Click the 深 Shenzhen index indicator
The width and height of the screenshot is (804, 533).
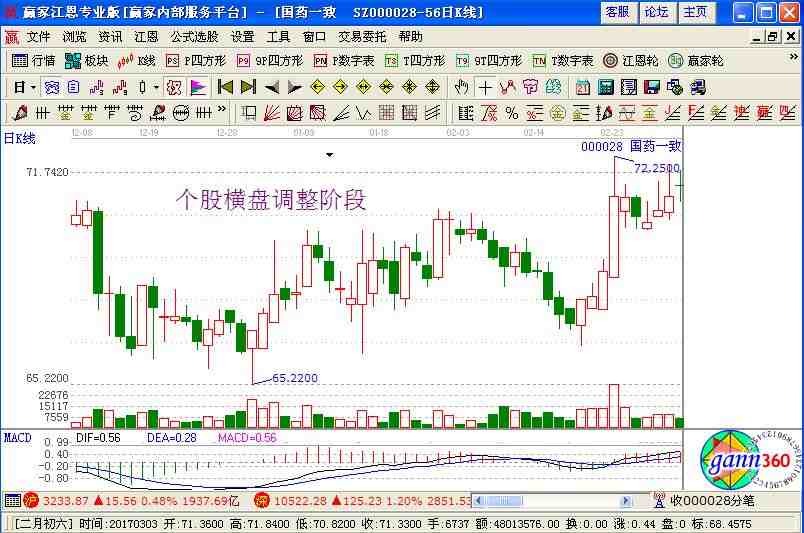click(262, 501)
